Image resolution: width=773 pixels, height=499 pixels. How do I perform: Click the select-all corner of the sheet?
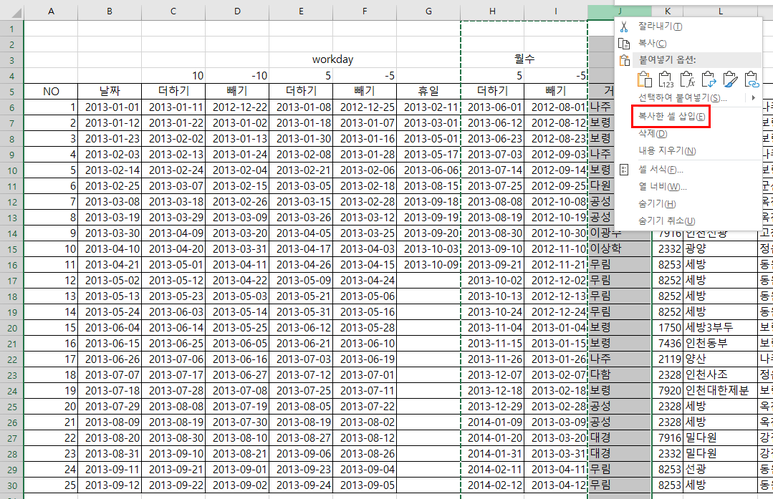[x=12, y=11]
